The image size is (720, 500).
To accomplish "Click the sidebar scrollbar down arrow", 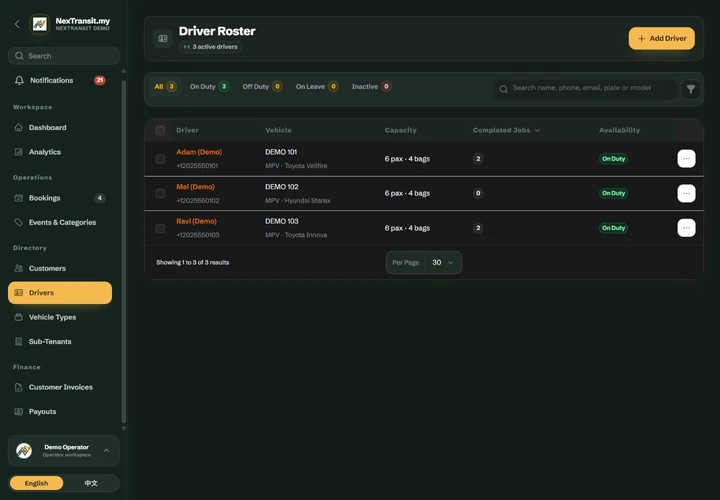I will pyautogui.click(x=123, y=428).
